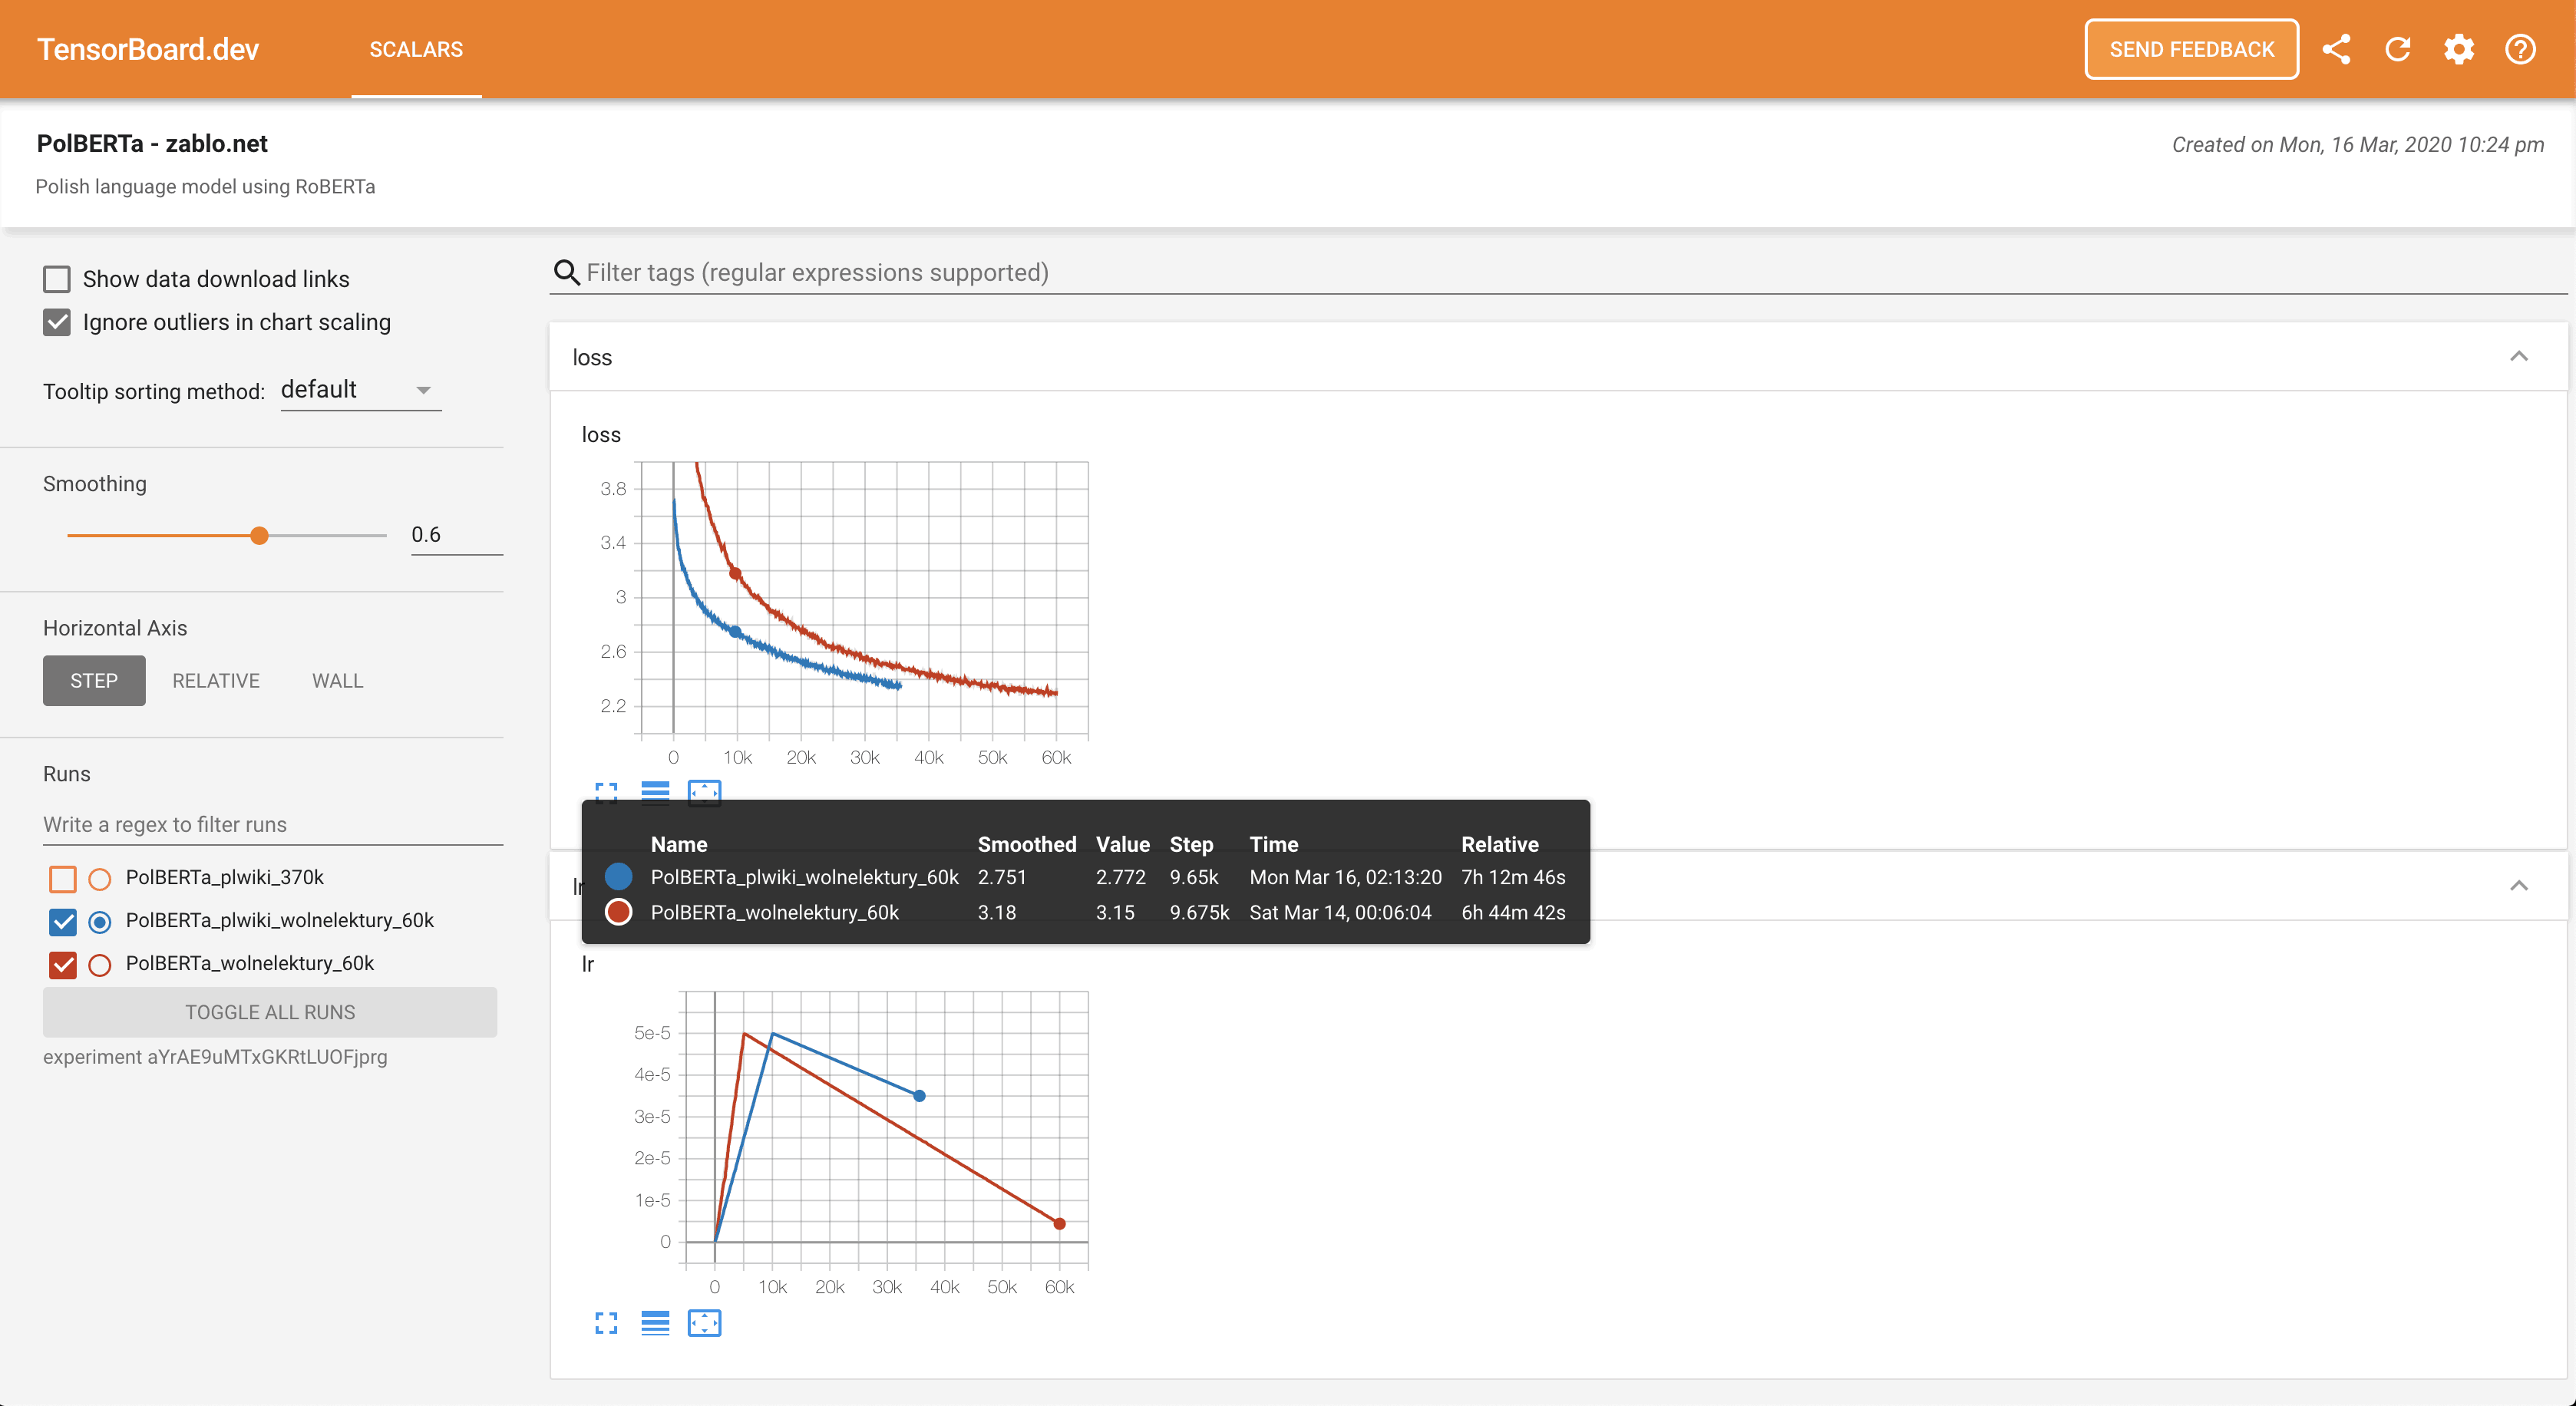Collapse the lr section with its chevron
Screen dimensions: 2576x1406
pos(2519,885)
